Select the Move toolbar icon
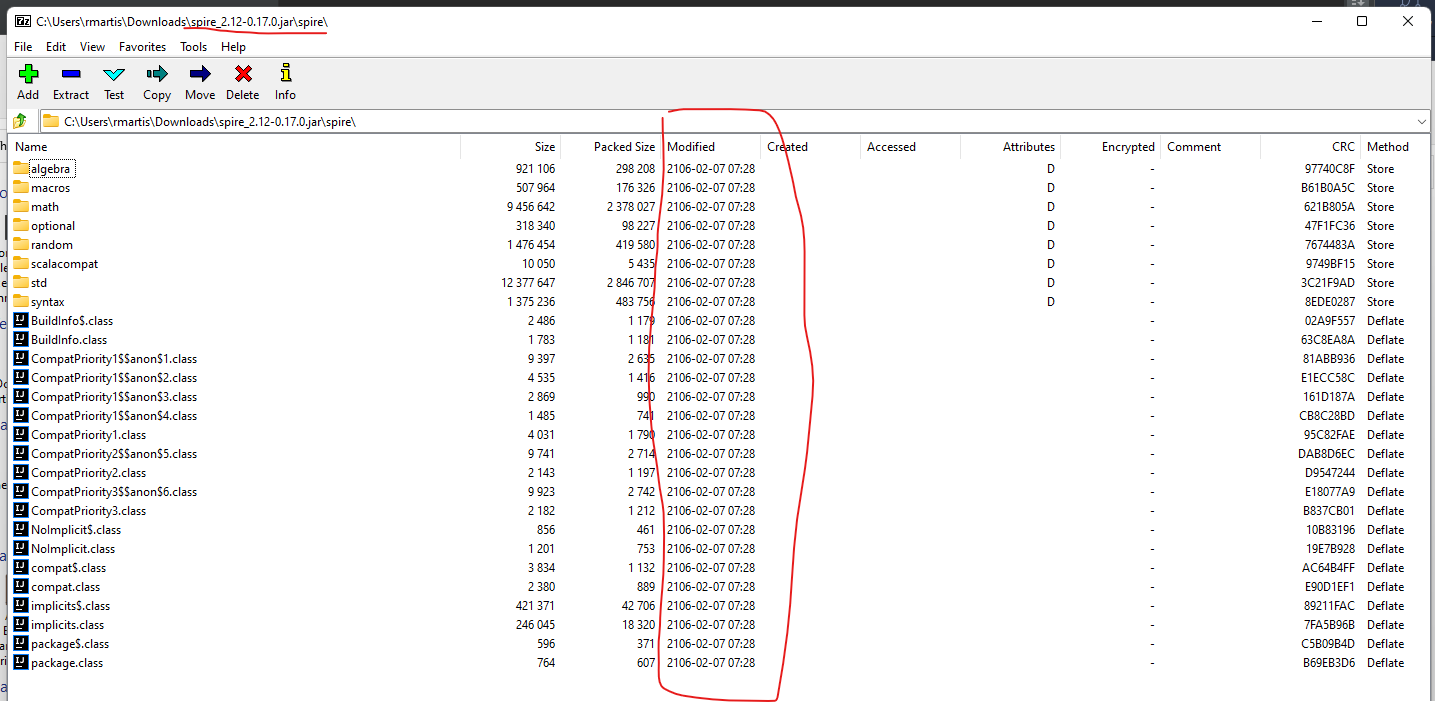 pos(199,80)
